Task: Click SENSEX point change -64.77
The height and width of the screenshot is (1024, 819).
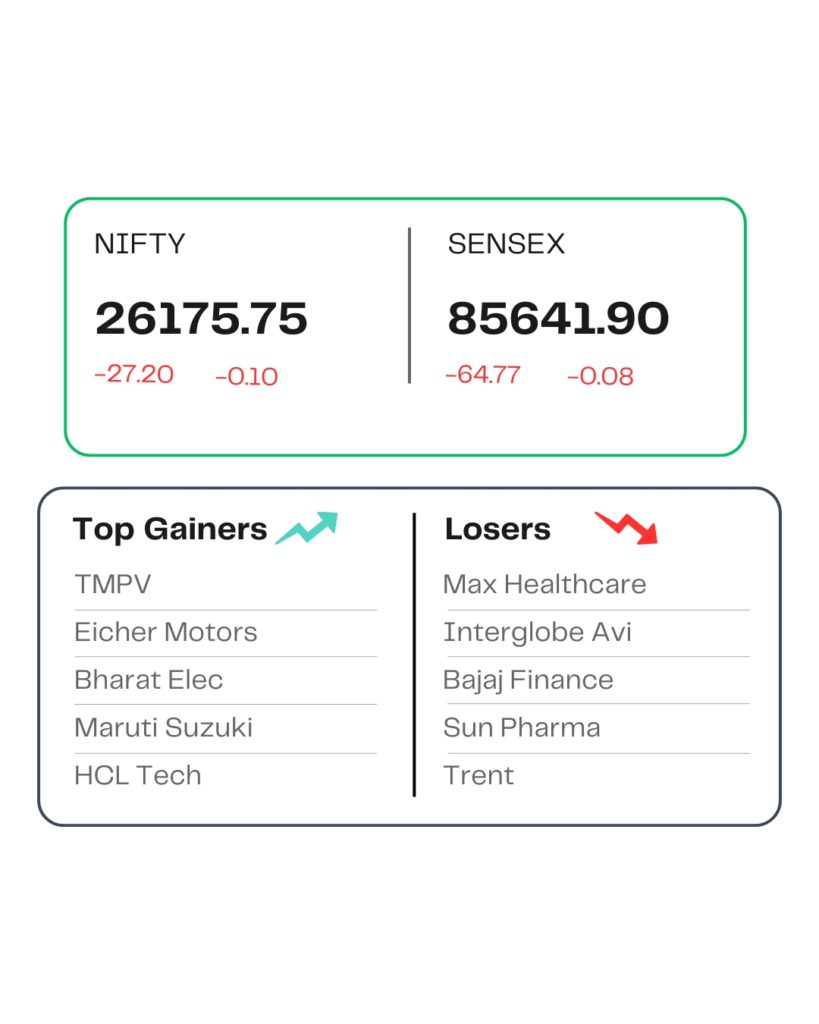Action: 483,375
